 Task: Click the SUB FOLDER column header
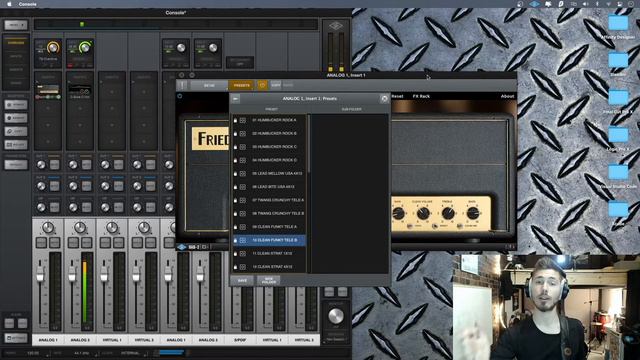coord(351,109)
